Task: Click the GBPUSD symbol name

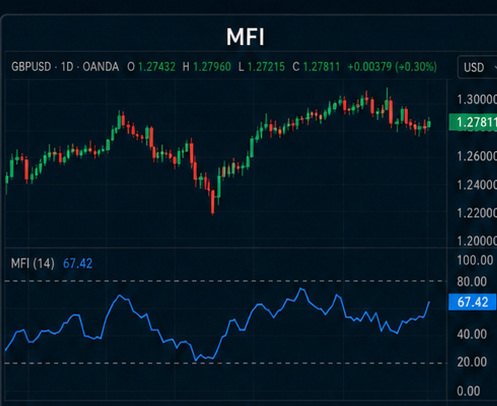Action: (x=31, y=67)
